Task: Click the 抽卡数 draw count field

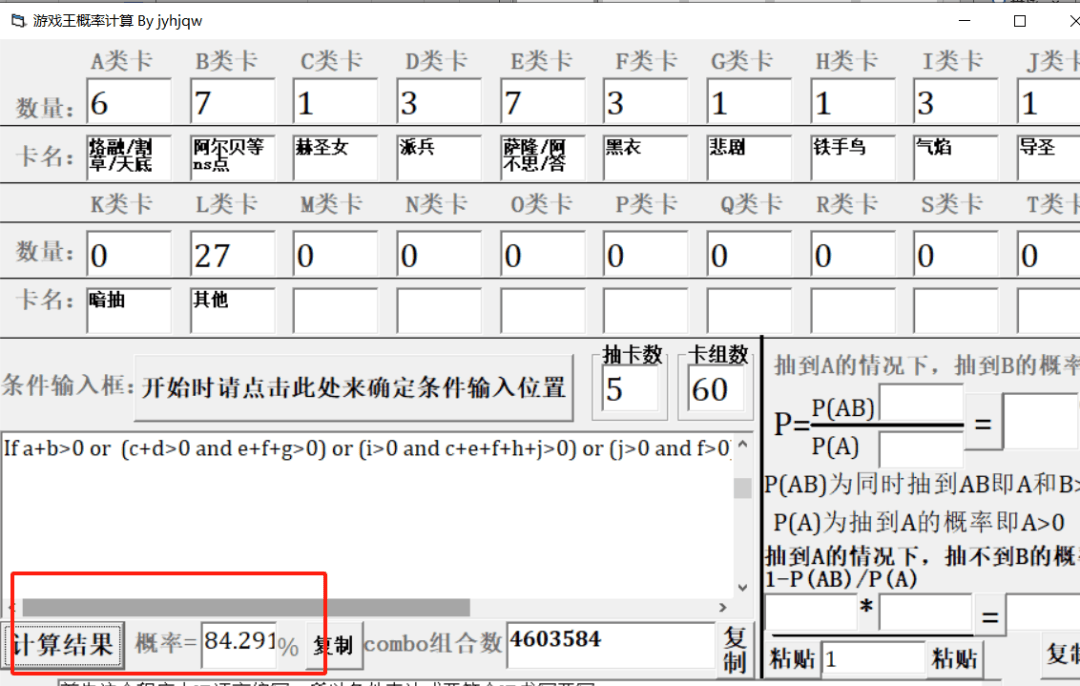Action: pyautogui.click(x=630, y=389)
